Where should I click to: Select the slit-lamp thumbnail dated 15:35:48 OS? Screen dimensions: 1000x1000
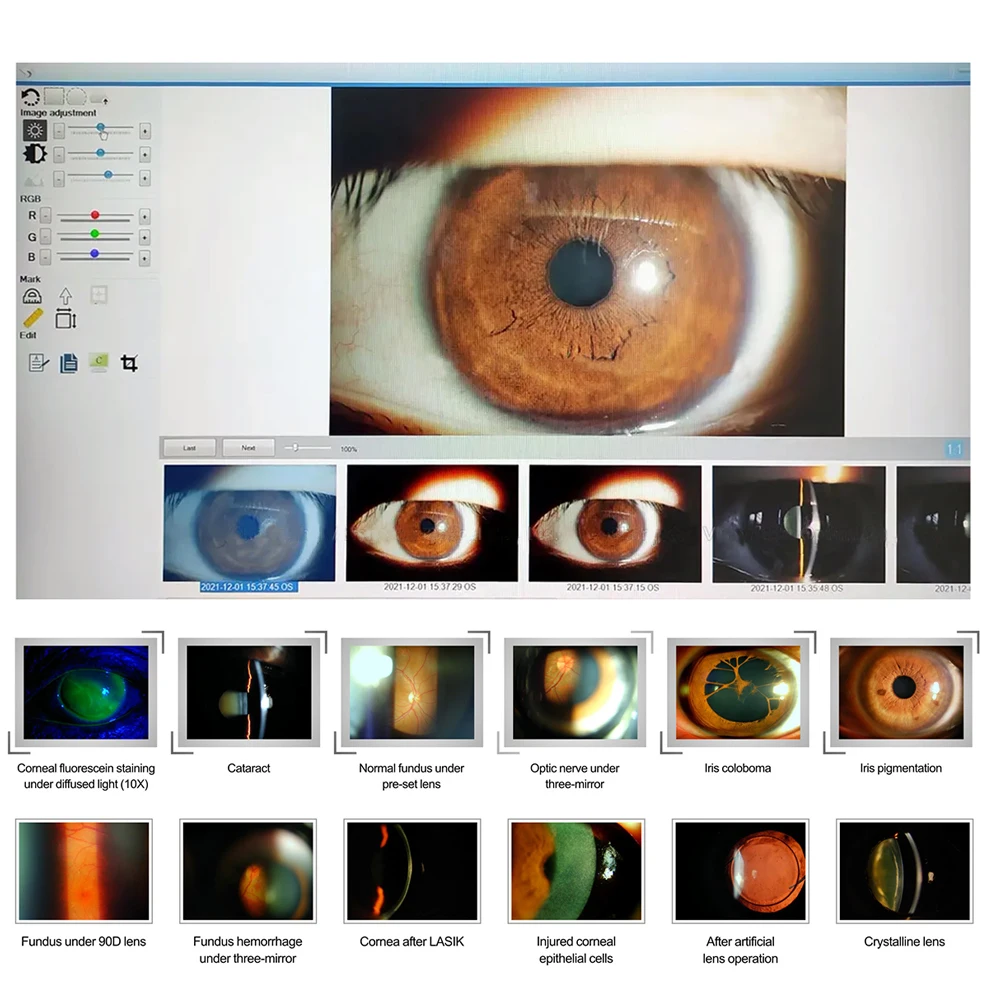coord(798,524)
